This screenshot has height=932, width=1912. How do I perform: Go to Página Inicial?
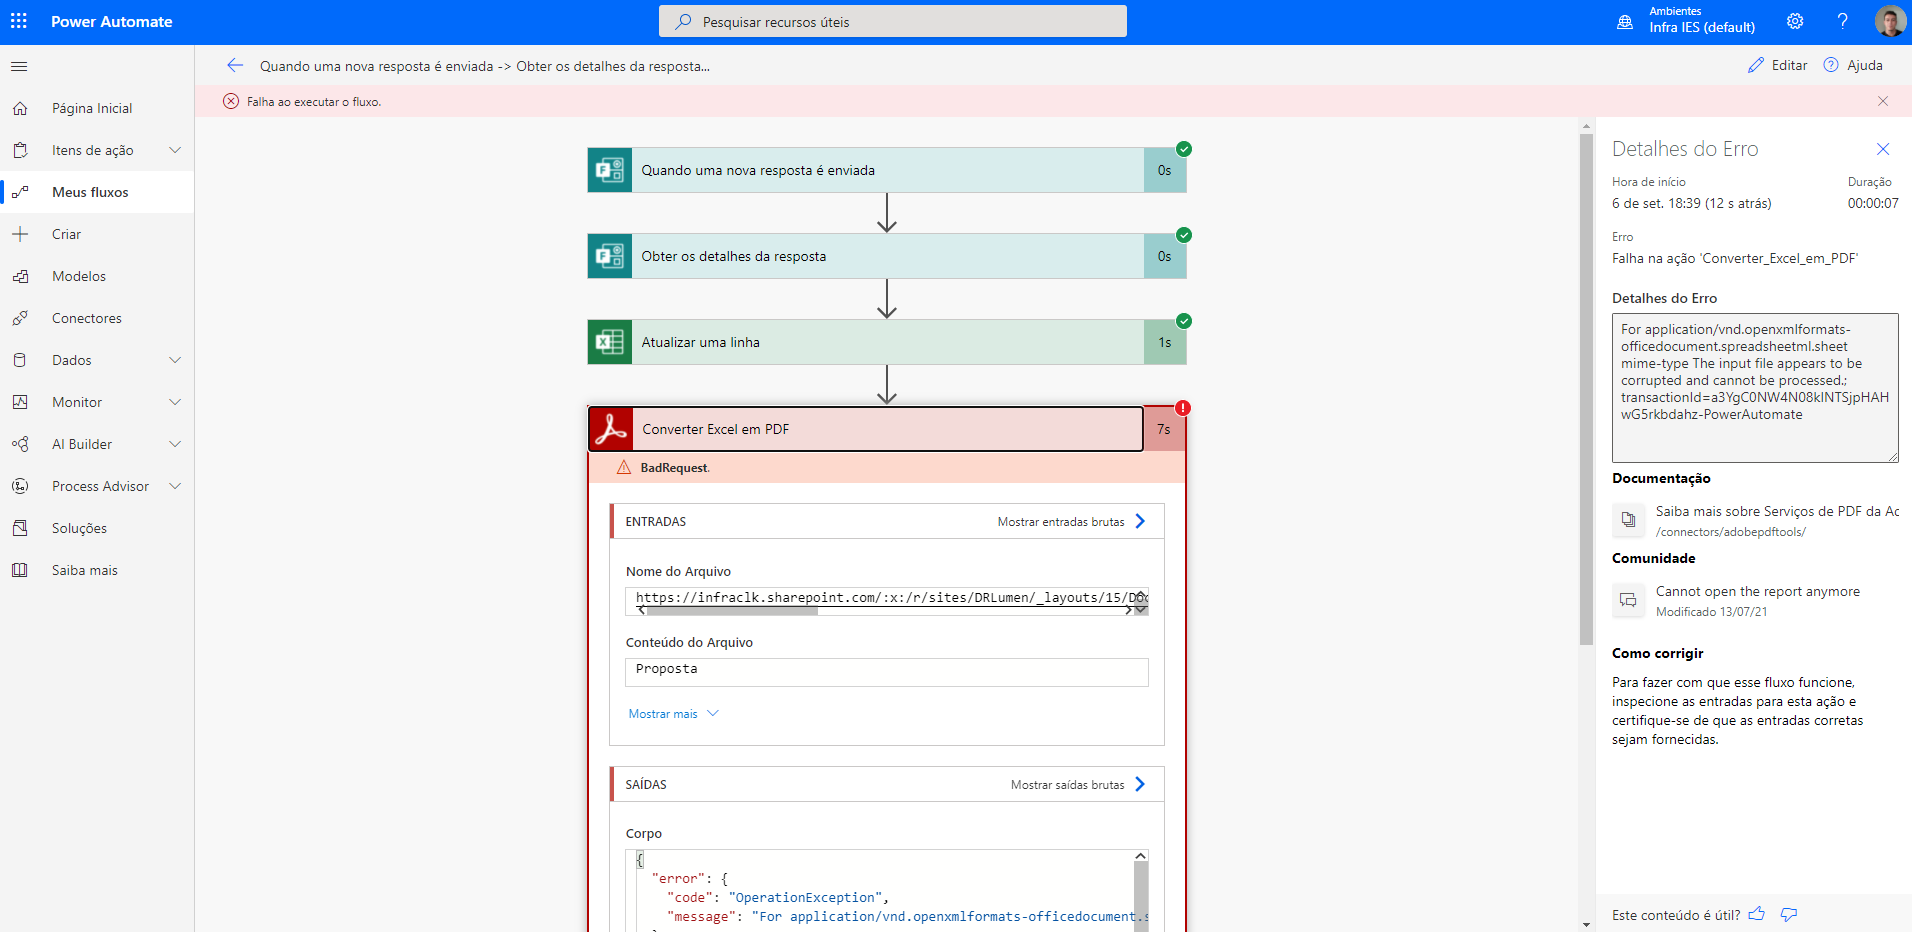91,107
